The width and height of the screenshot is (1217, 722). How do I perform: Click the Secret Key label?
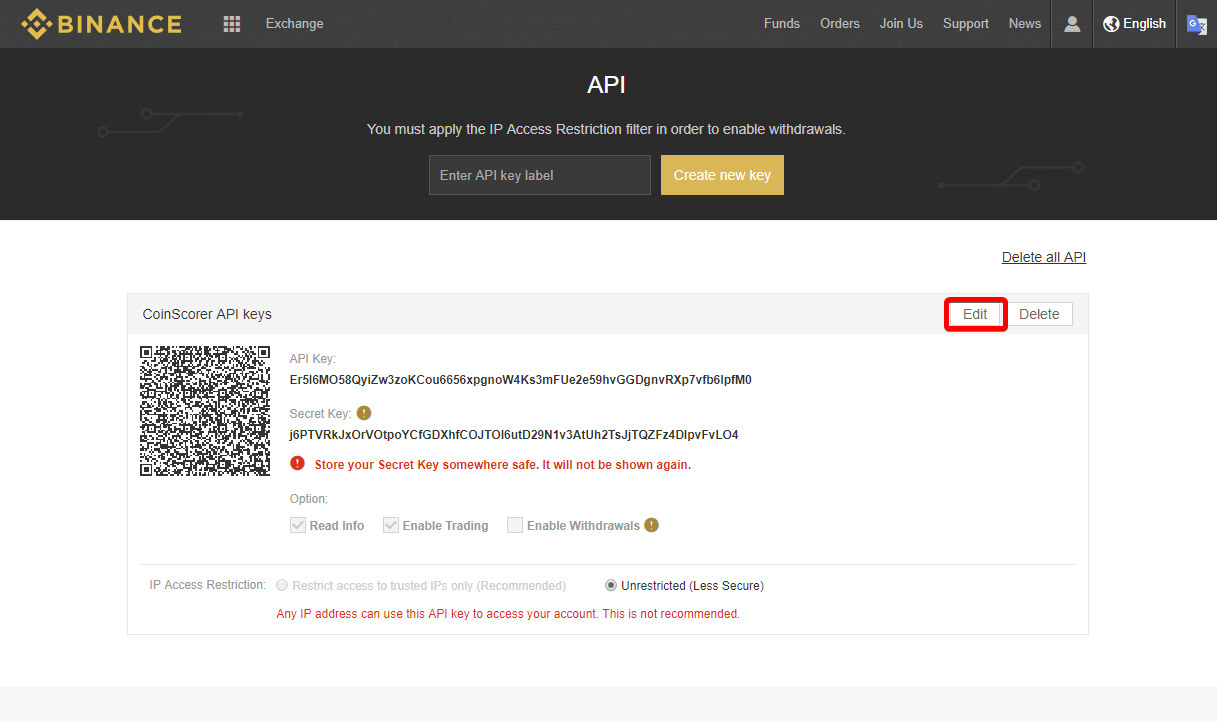pos(320,413)
